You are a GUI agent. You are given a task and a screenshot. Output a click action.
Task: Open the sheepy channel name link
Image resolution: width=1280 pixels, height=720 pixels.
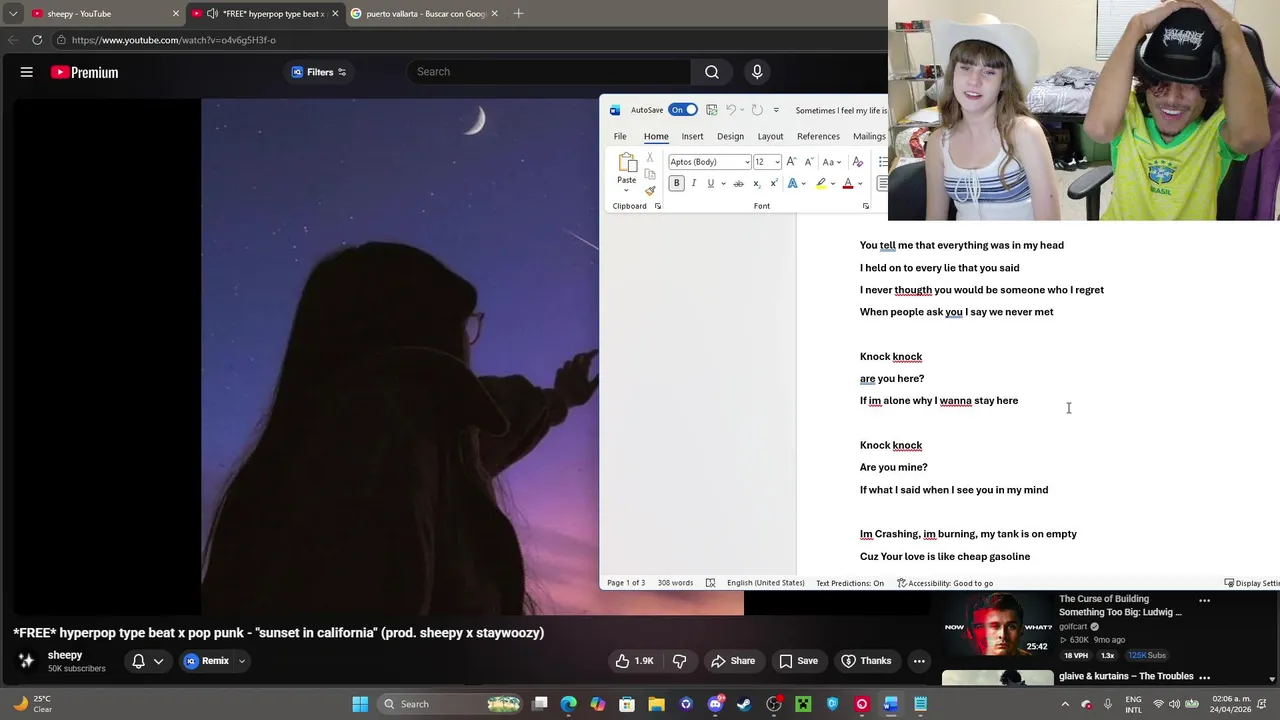coord(65,655)
